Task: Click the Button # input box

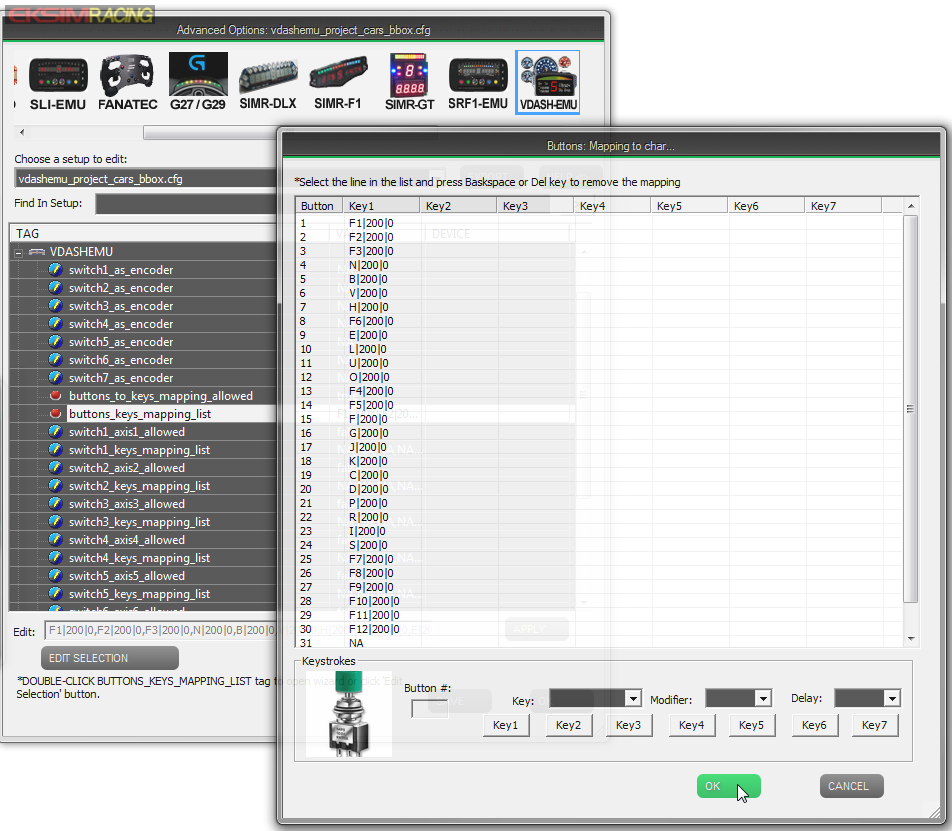Action: (429, 709)
